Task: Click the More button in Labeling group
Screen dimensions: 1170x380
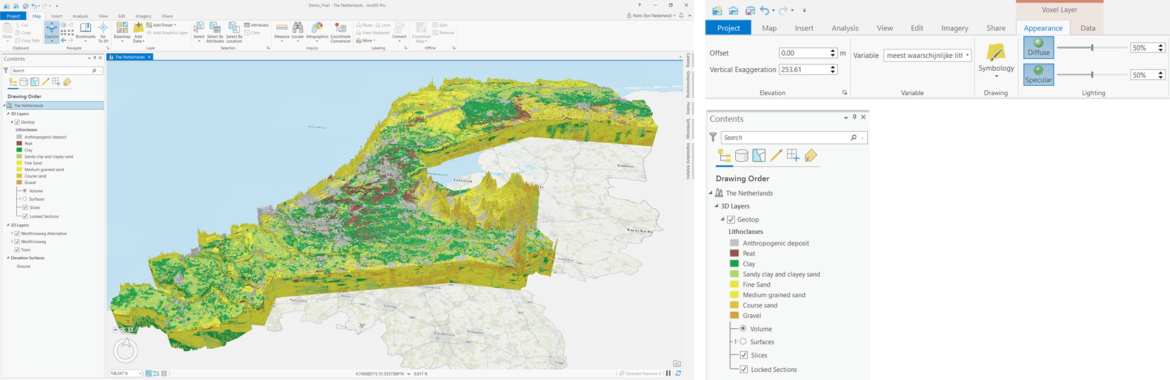Action: [366, 39]
